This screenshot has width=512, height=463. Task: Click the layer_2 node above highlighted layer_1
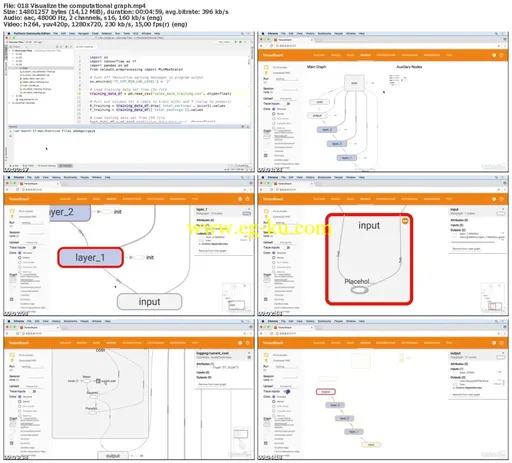point(70,212)
